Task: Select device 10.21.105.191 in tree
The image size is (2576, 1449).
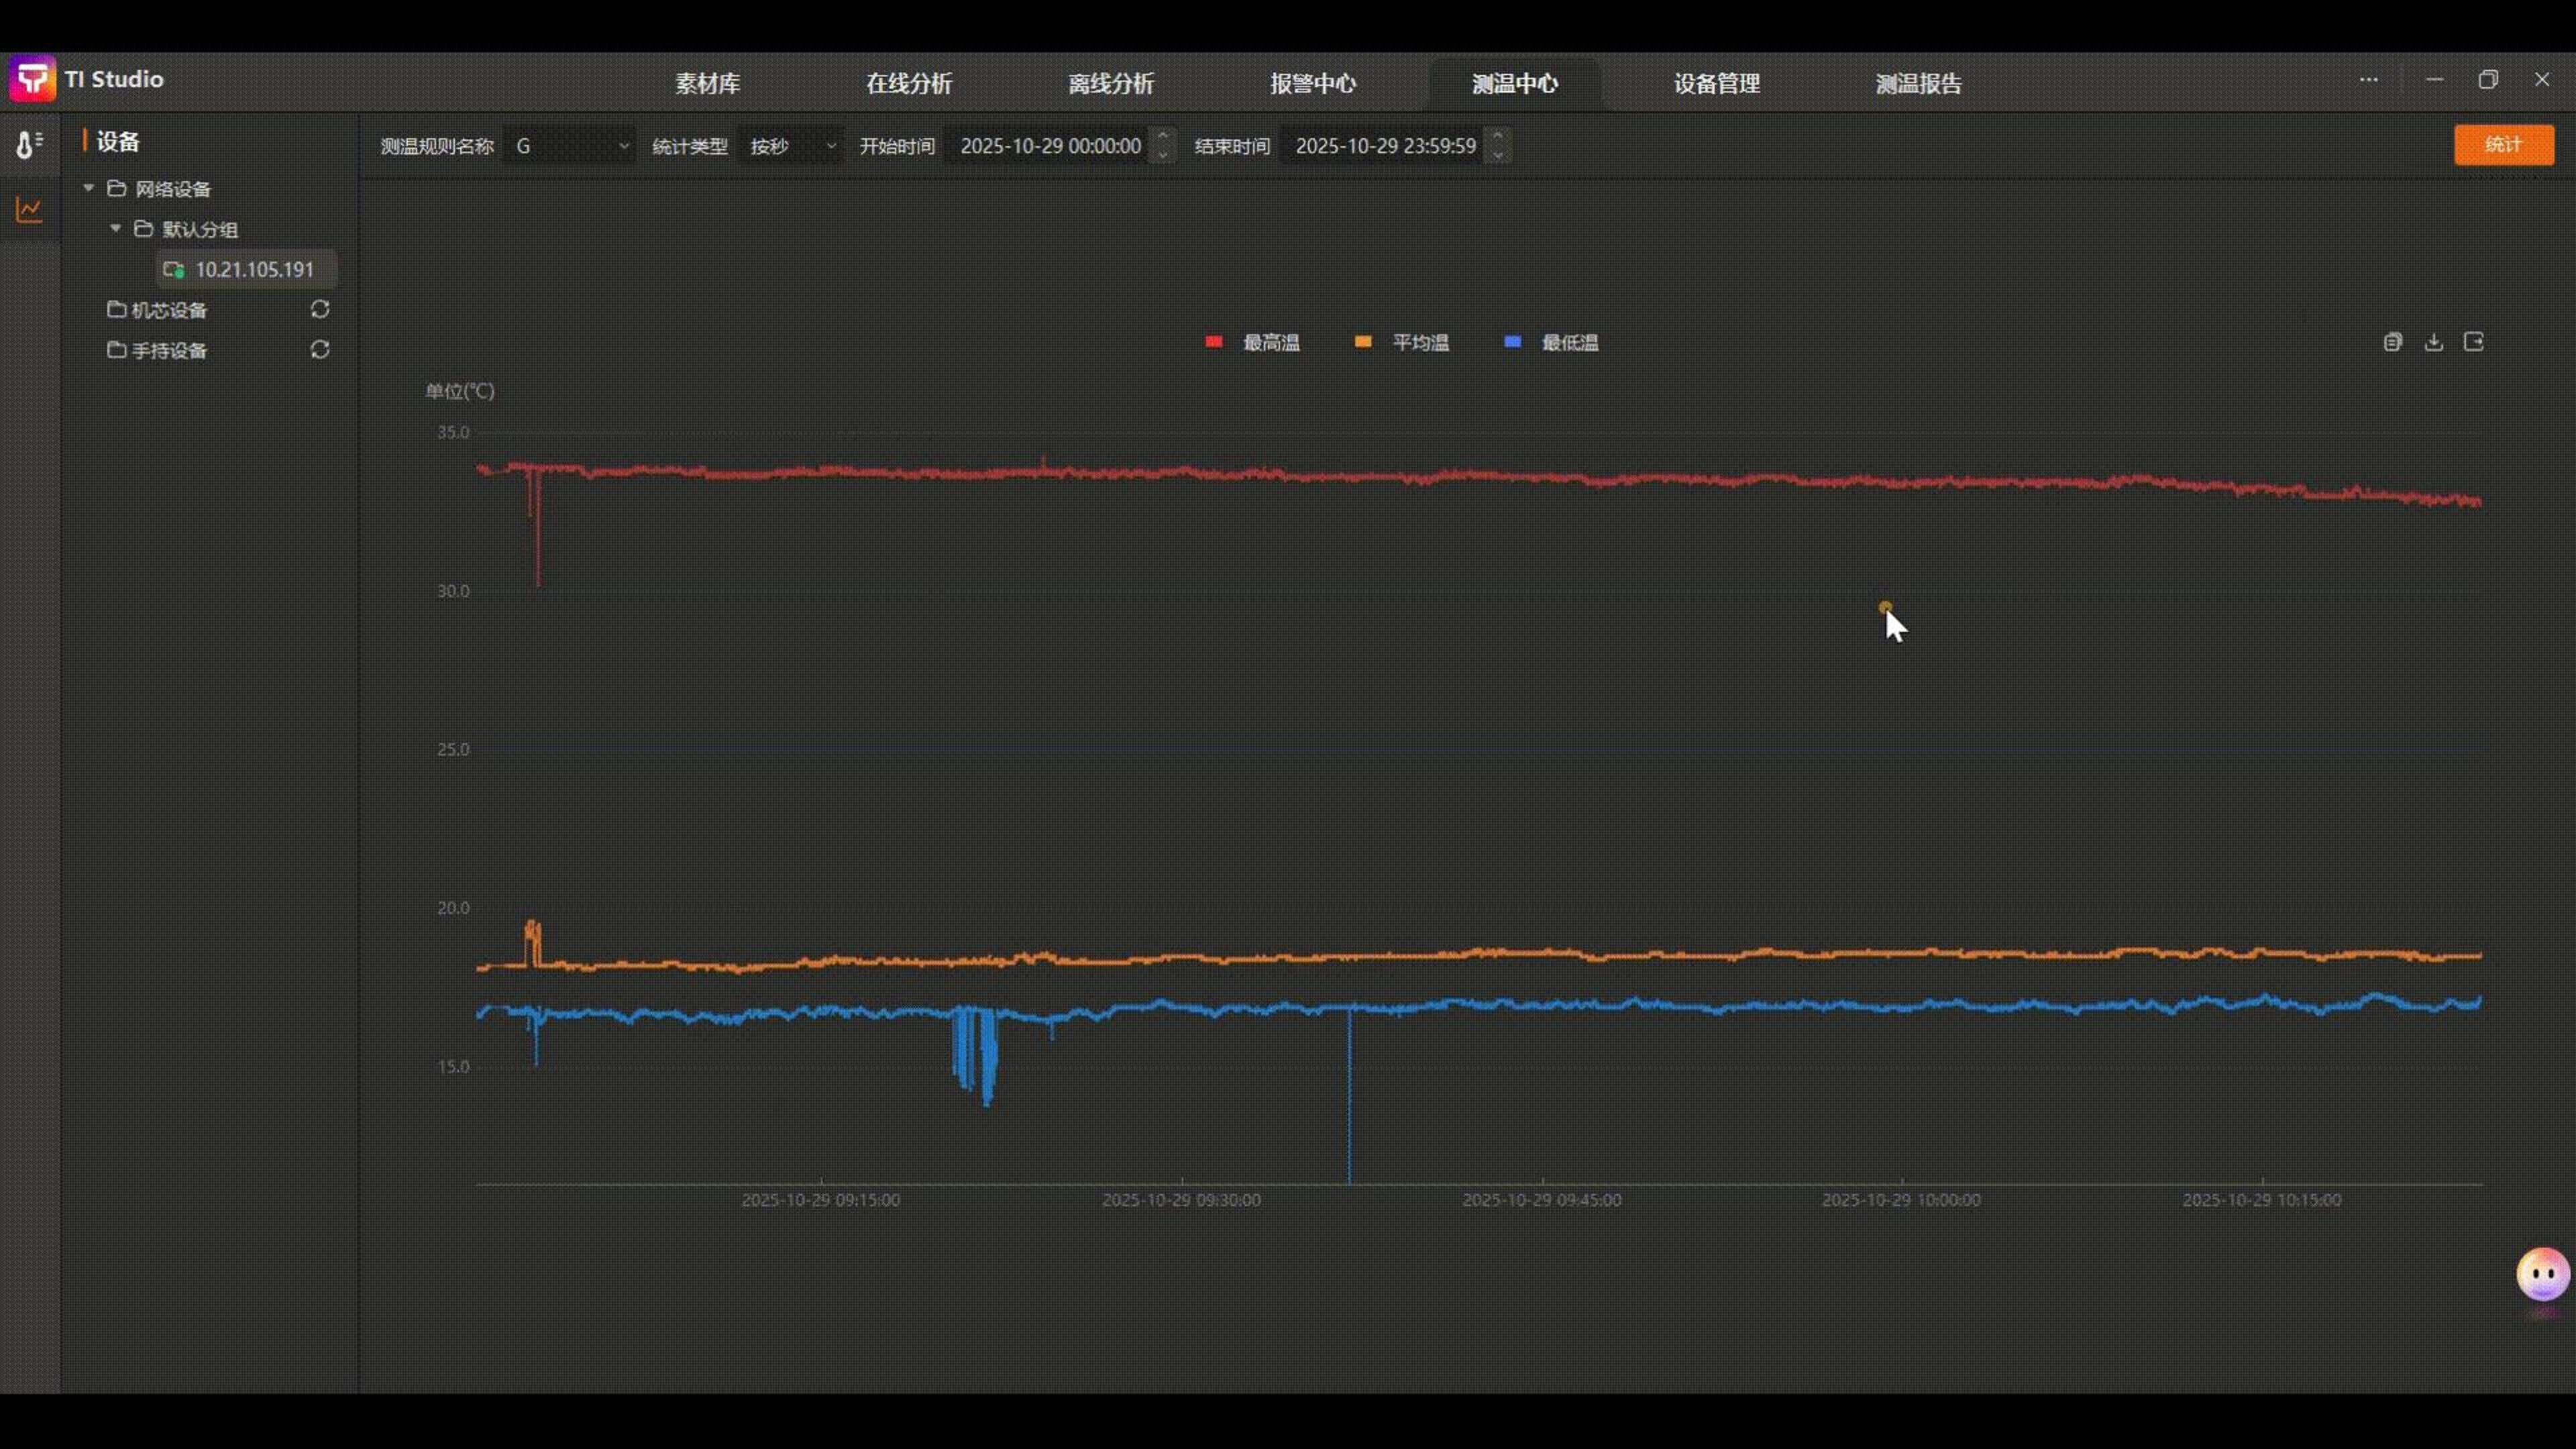Action: (254, 270)
